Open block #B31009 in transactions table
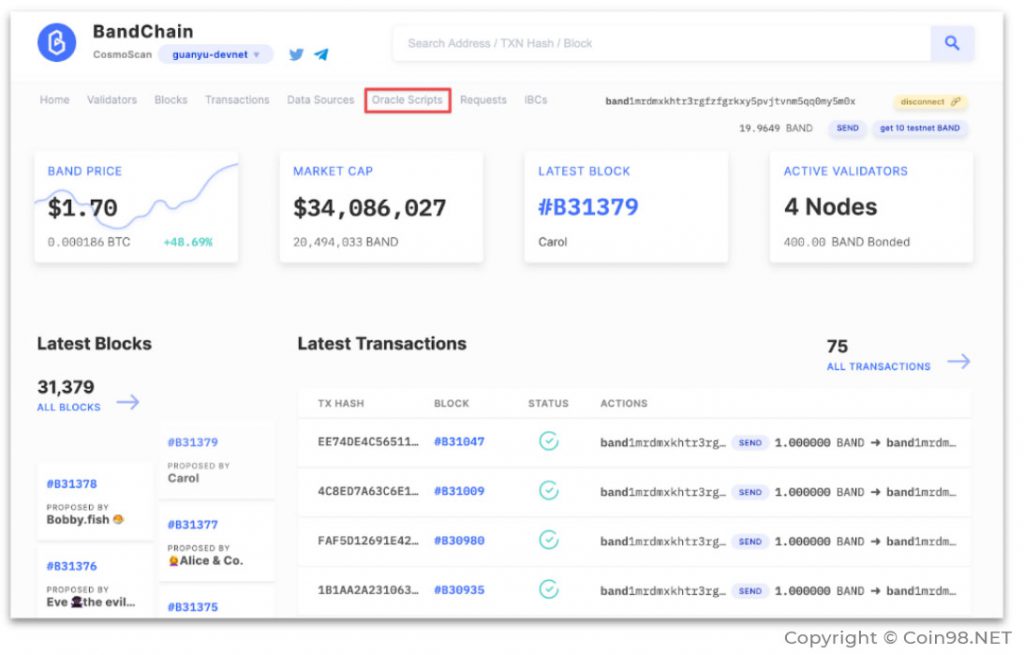This screenshot has width=1024, height=655. pos(459,491)
